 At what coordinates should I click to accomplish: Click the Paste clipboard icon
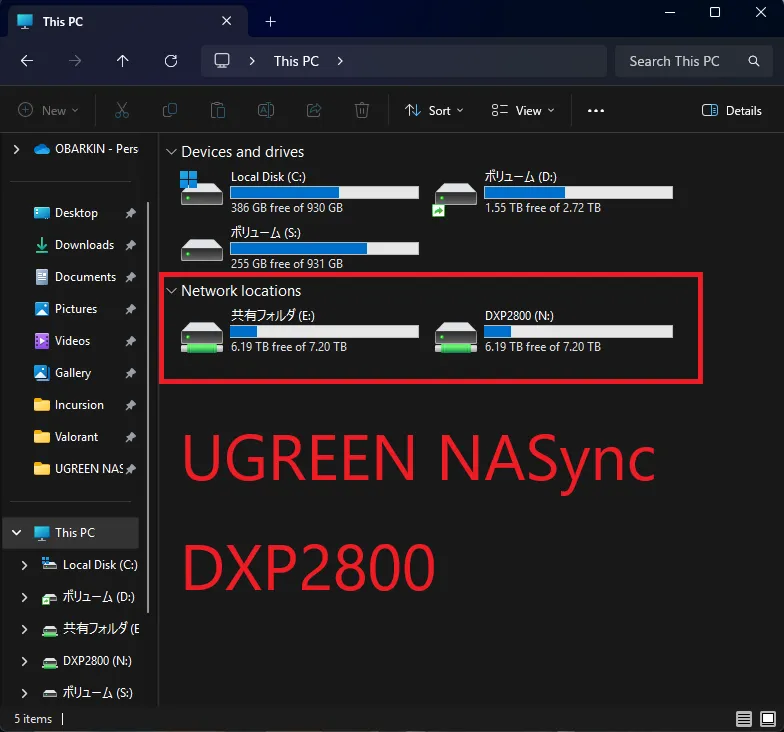coord(218,110)
